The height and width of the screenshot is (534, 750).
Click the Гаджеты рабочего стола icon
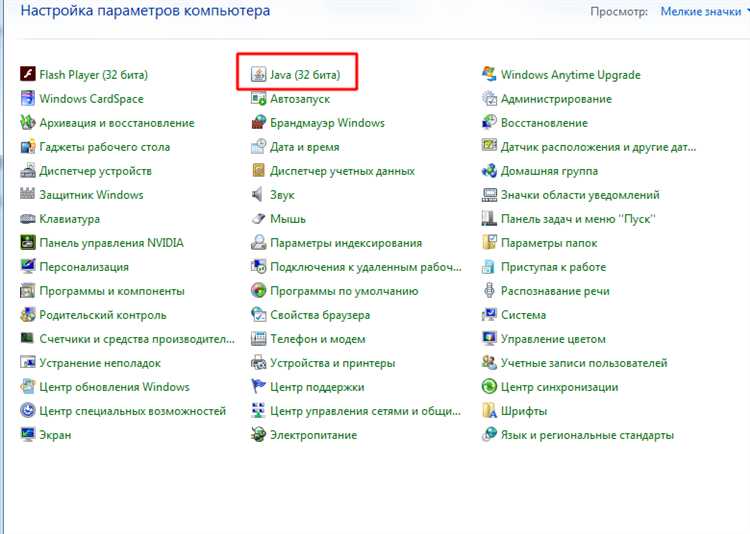[x=28, y=146]
